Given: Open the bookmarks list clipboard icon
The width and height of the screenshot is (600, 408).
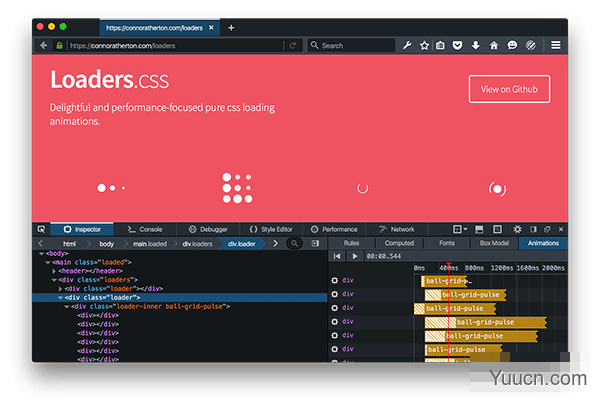Looking at the screenshot, I should (440, 46).
